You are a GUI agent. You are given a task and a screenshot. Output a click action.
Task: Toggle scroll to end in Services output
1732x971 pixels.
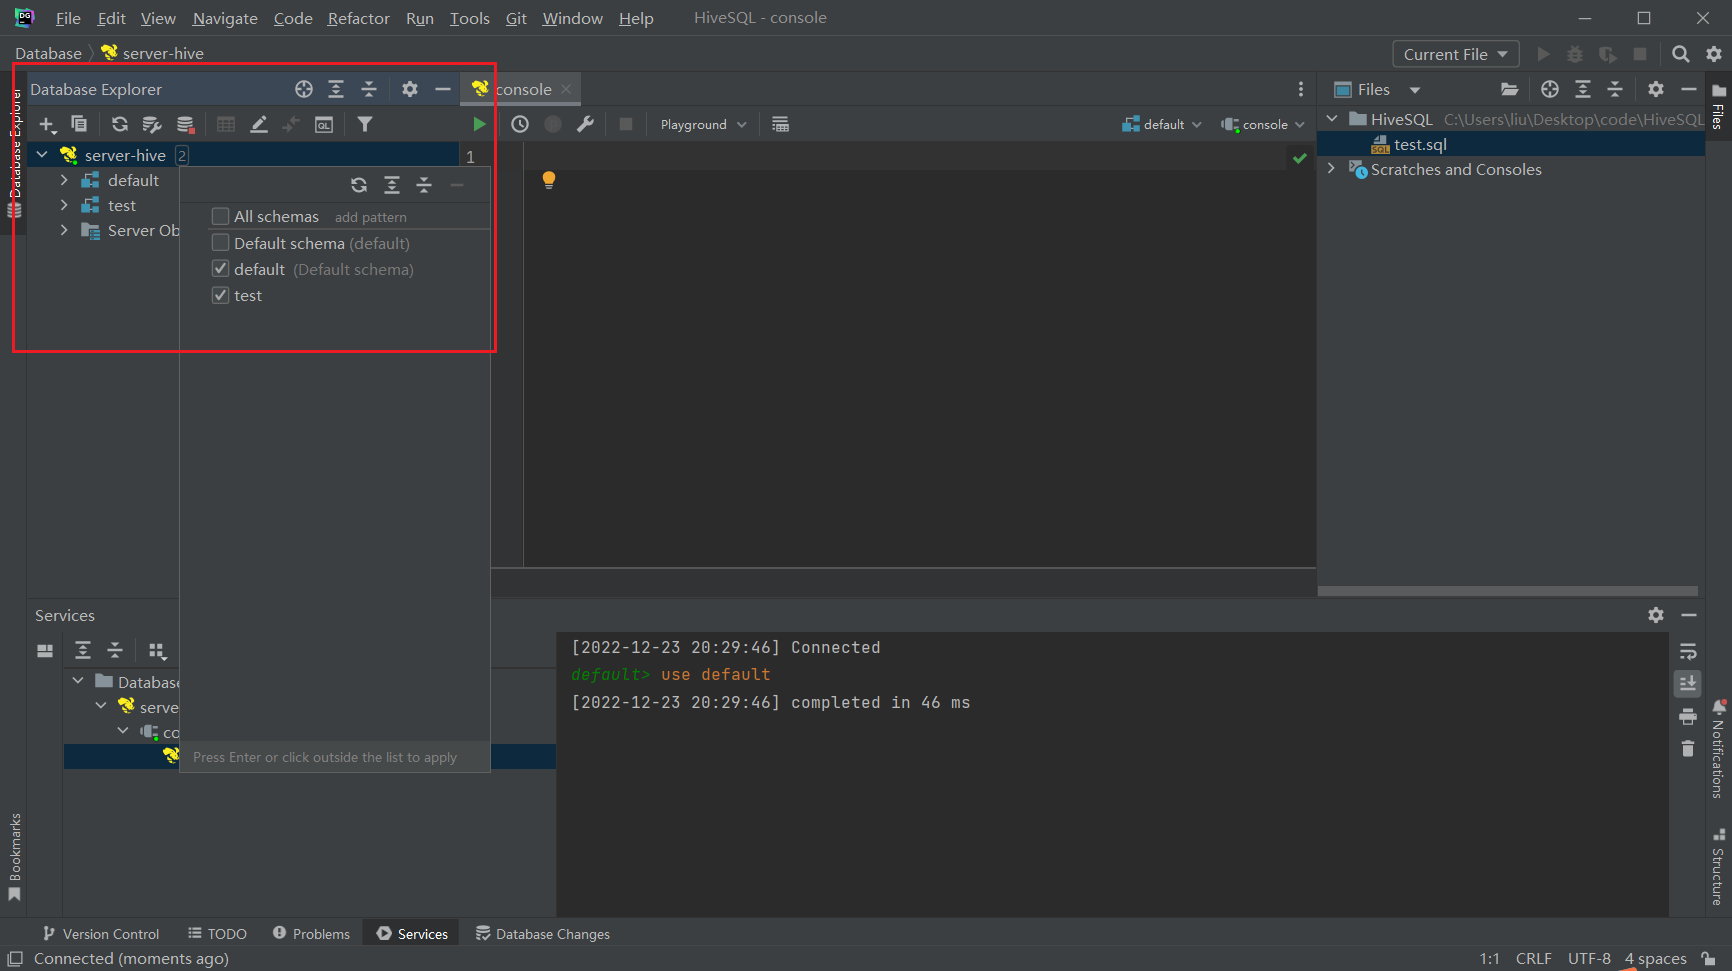(x=1688, y=684)
